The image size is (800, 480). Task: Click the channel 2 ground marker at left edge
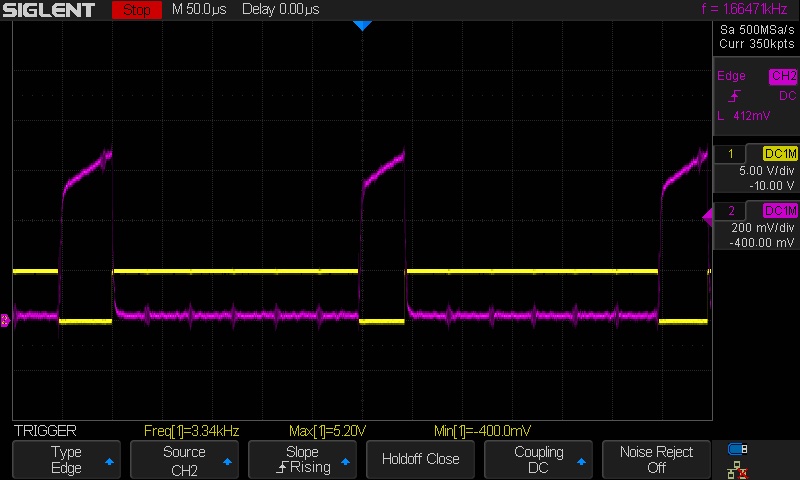click(x=5, y=320)
